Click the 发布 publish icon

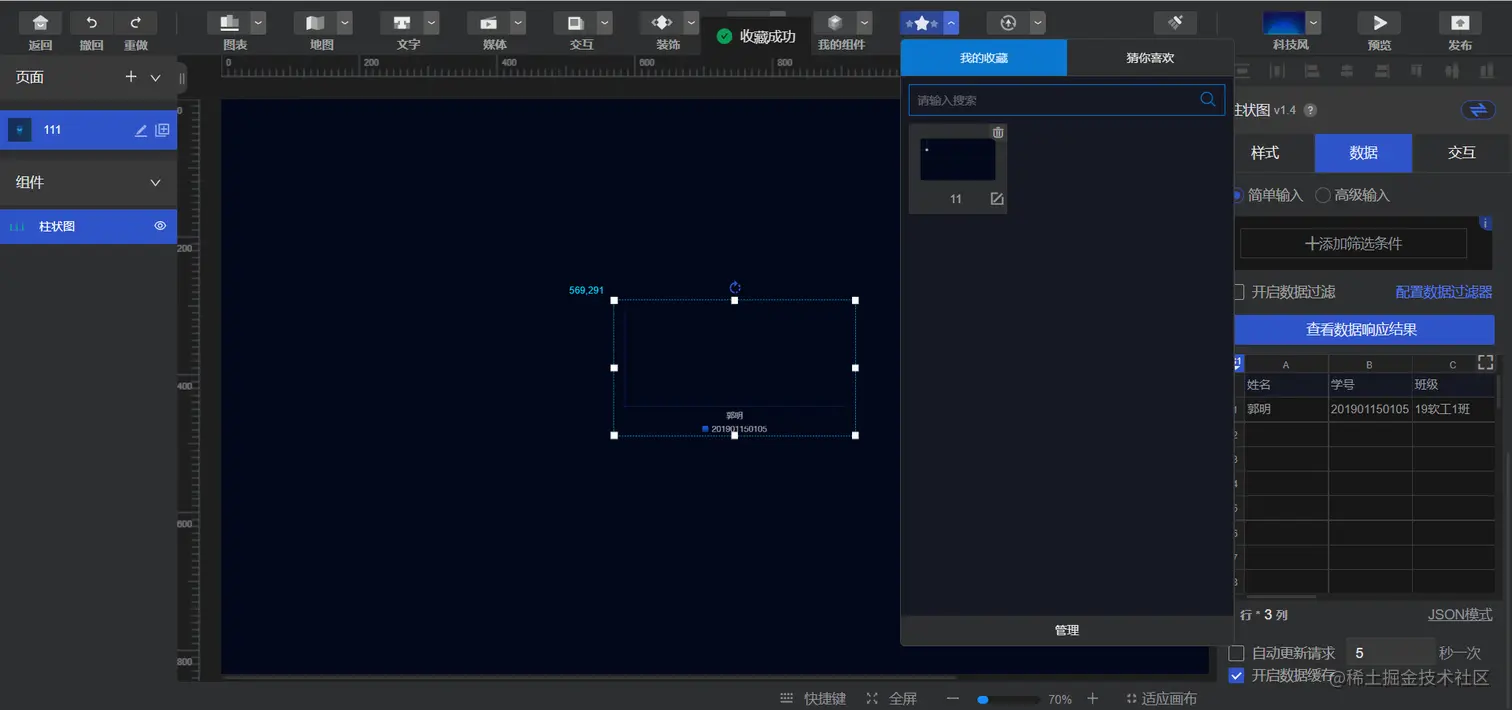[x=1460, y=23]
